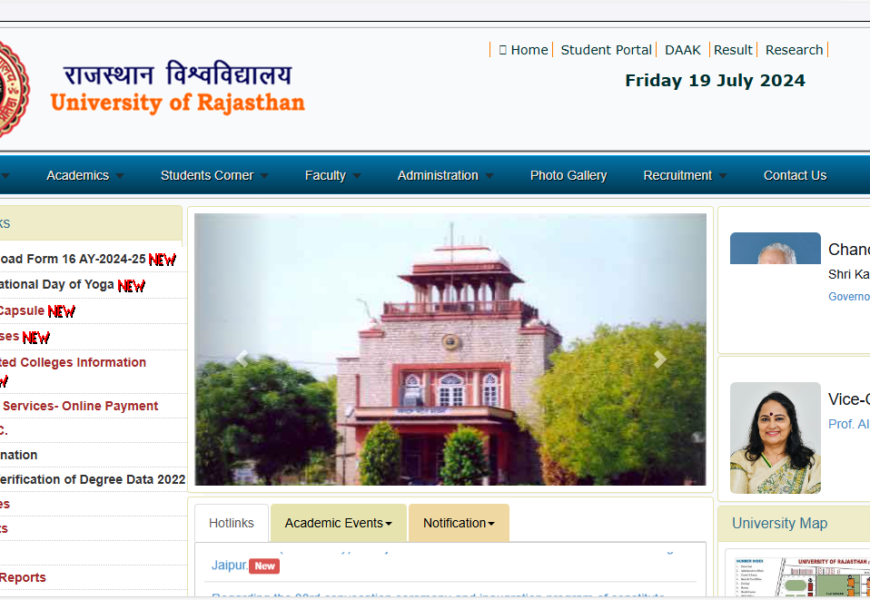870x600 pixels.
Task: Open the Notification dropdown tab
Action: (x=458, y=523)
